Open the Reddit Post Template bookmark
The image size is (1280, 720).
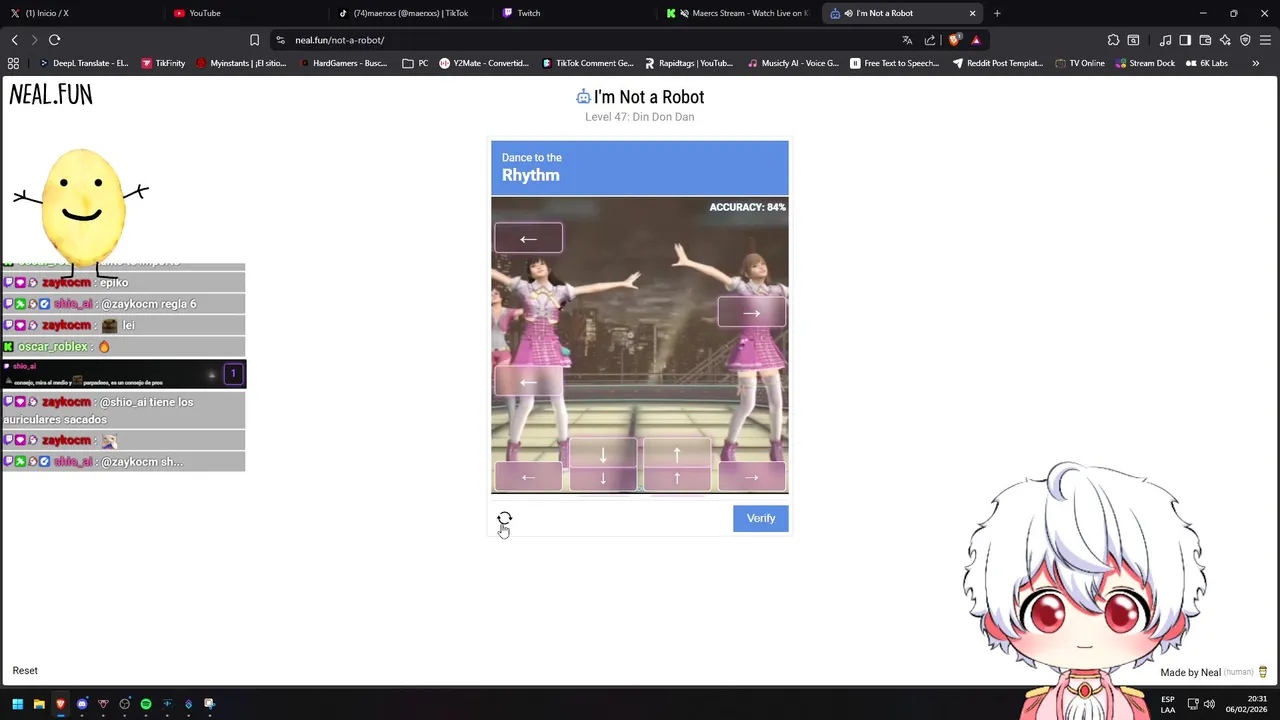pyautogui.click(x=998, y=63)
